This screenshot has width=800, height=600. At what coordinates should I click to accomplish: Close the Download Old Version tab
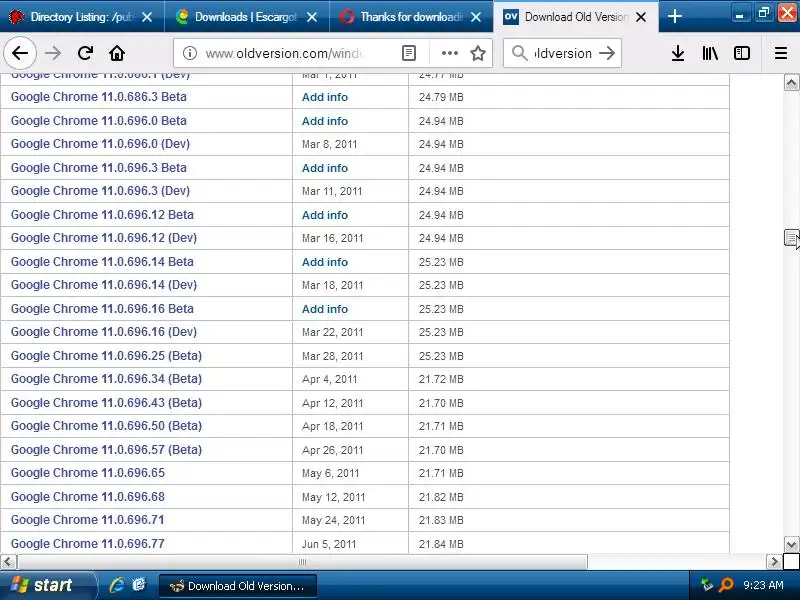pos(641,17)
